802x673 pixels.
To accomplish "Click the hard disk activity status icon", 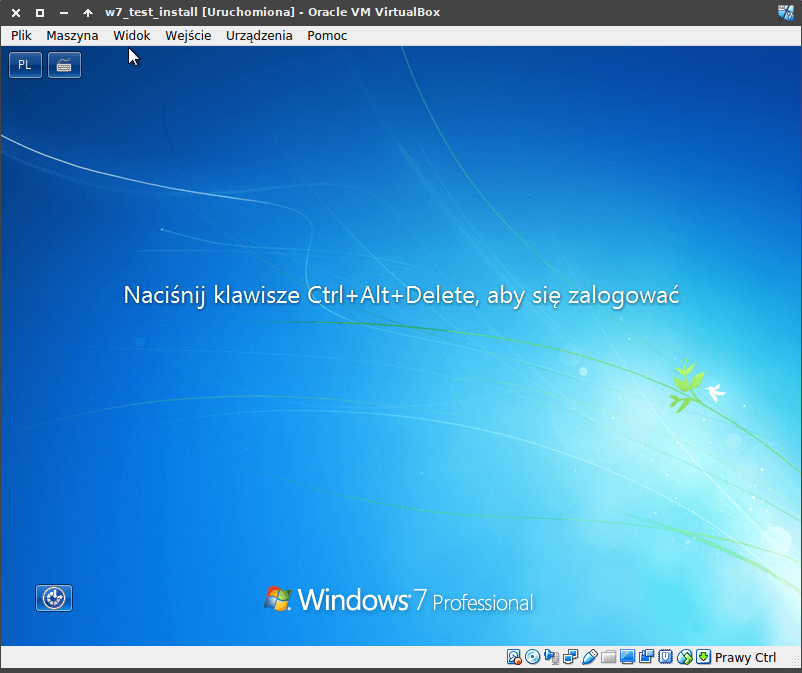I will pyautogui.click(x=514, y=657).
